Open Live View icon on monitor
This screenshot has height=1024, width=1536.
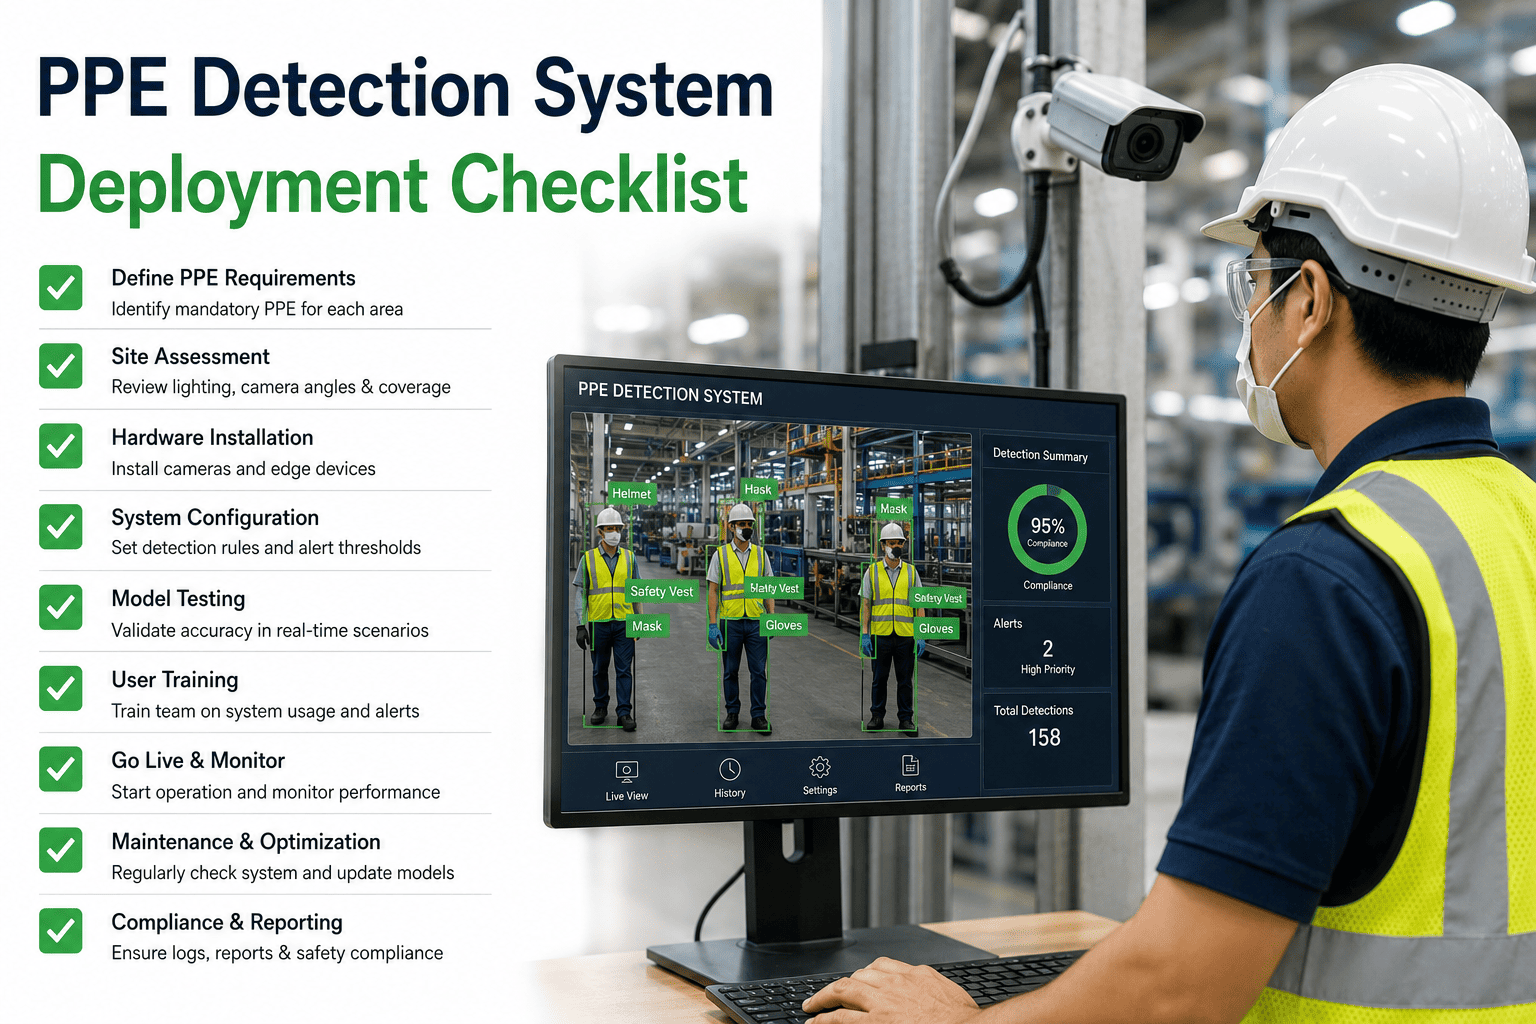(x=627, y=772)
